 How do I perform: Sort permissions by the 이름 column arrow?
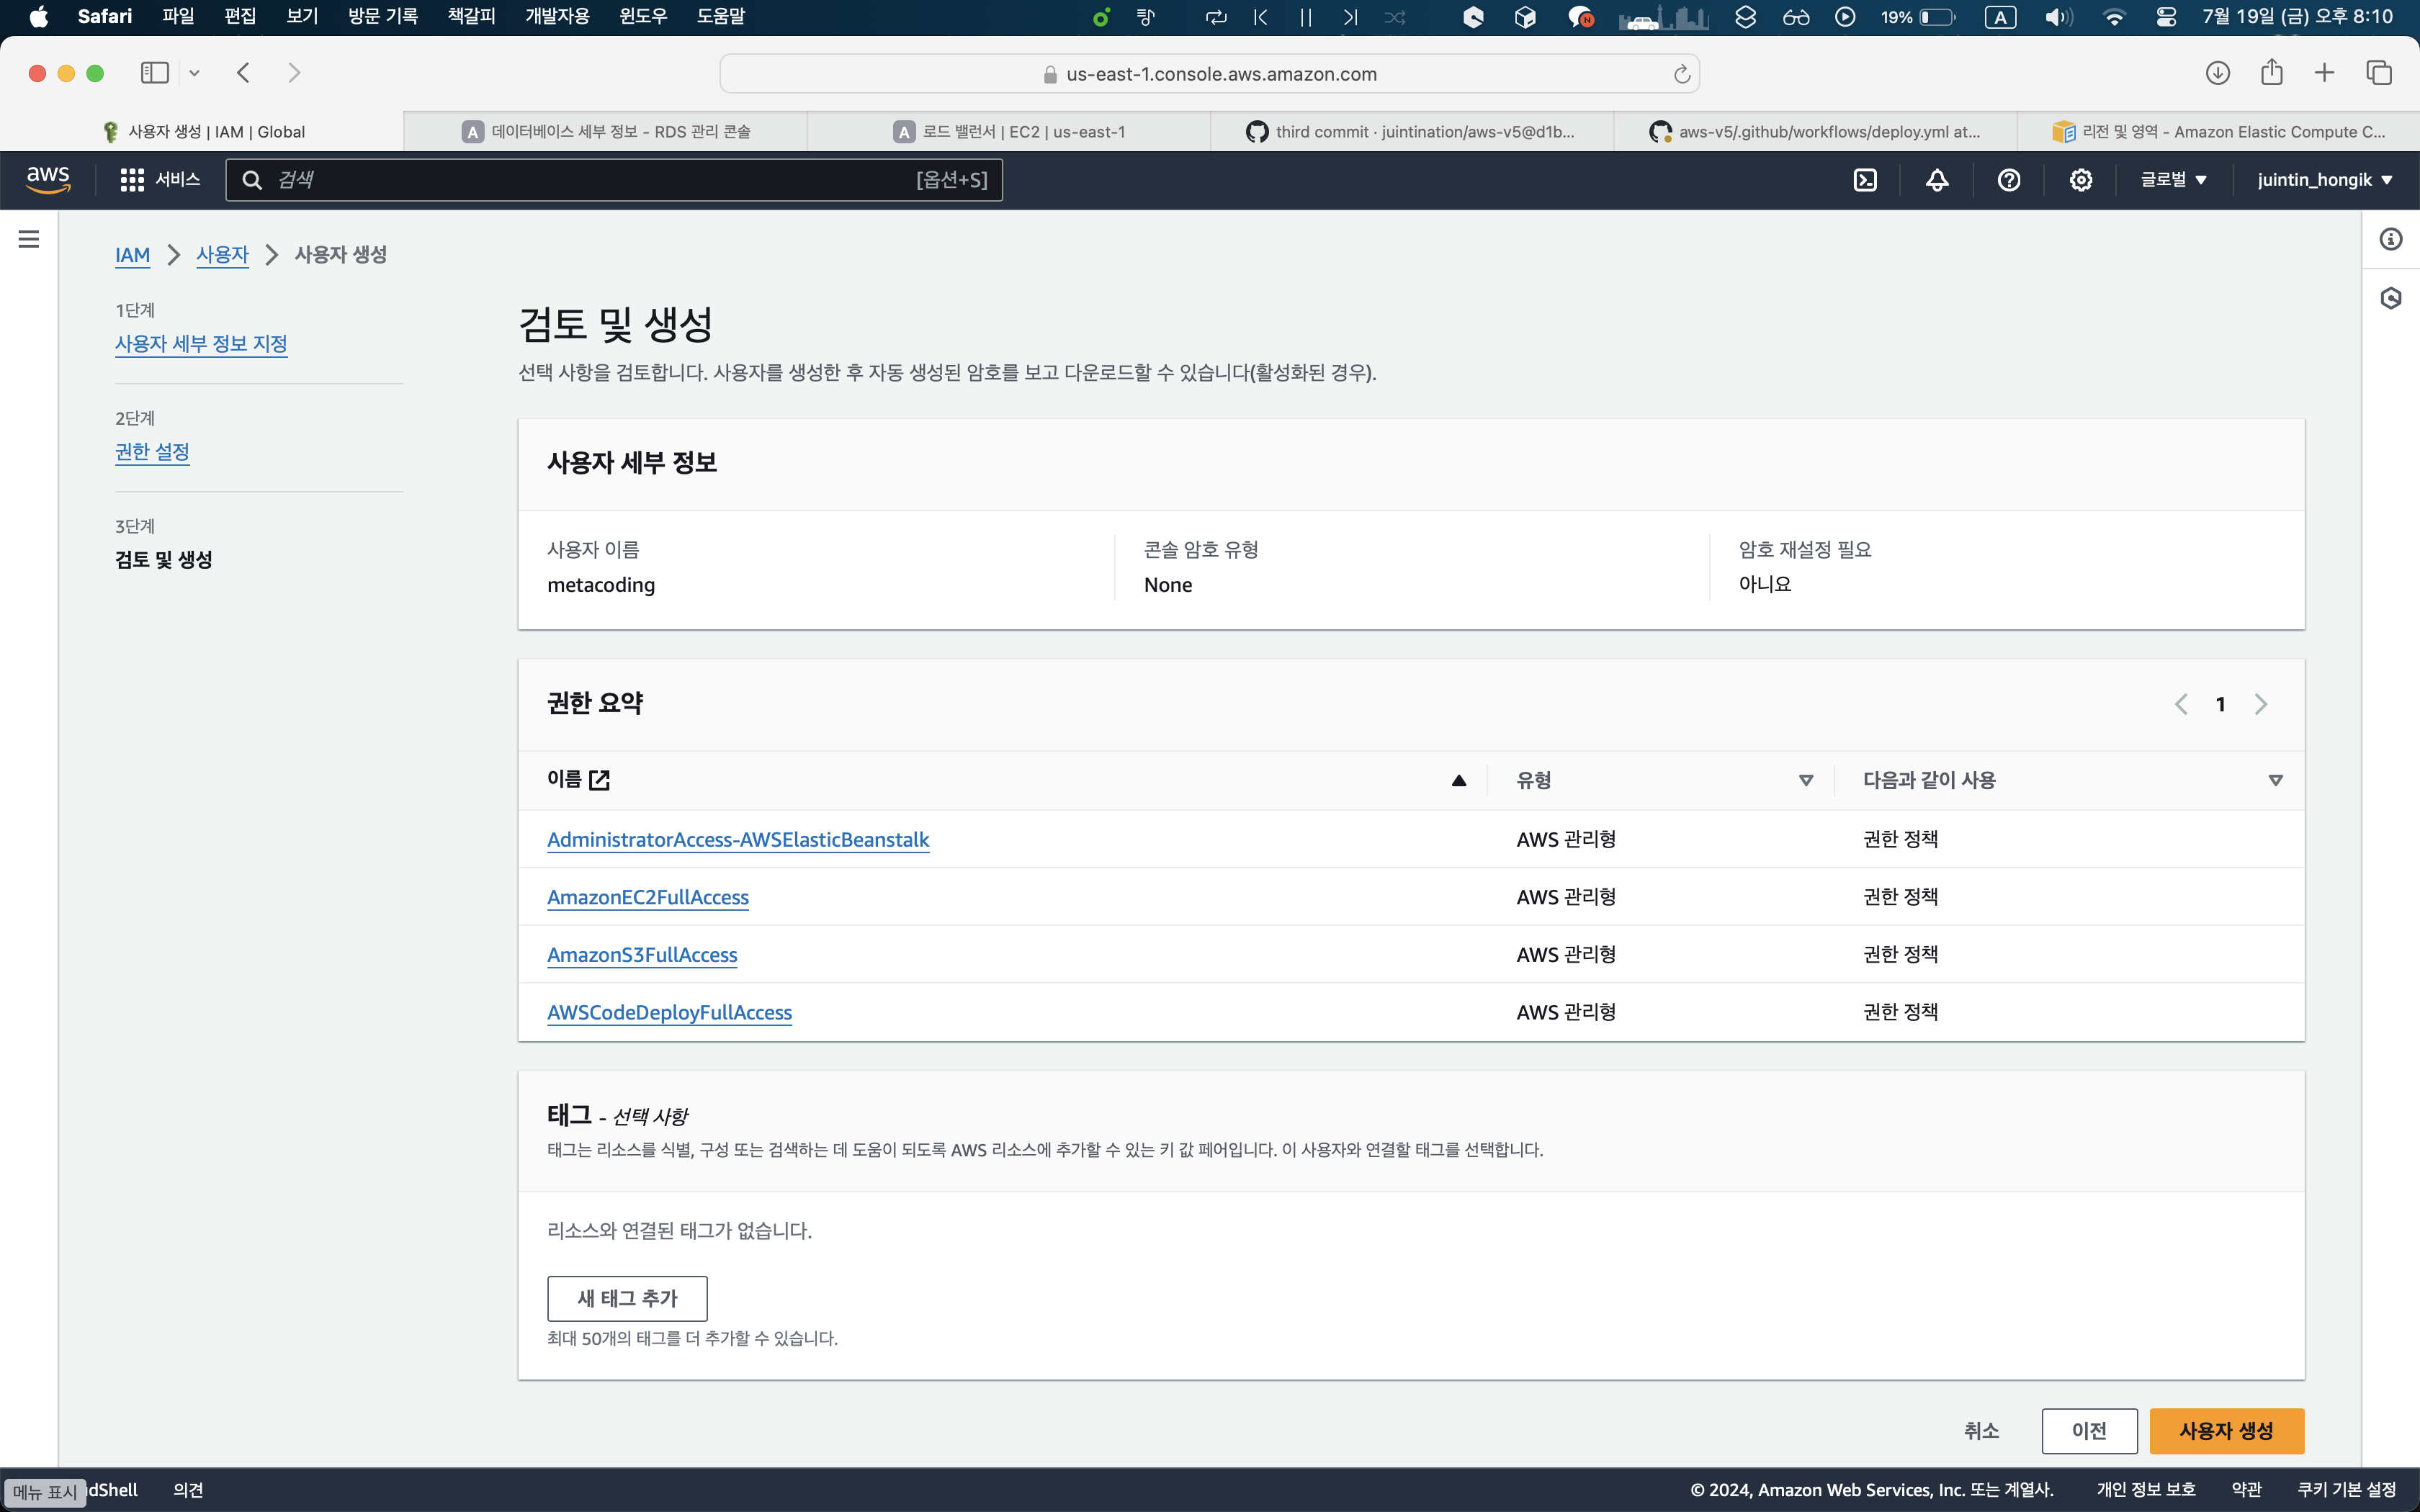point(1459,780)
